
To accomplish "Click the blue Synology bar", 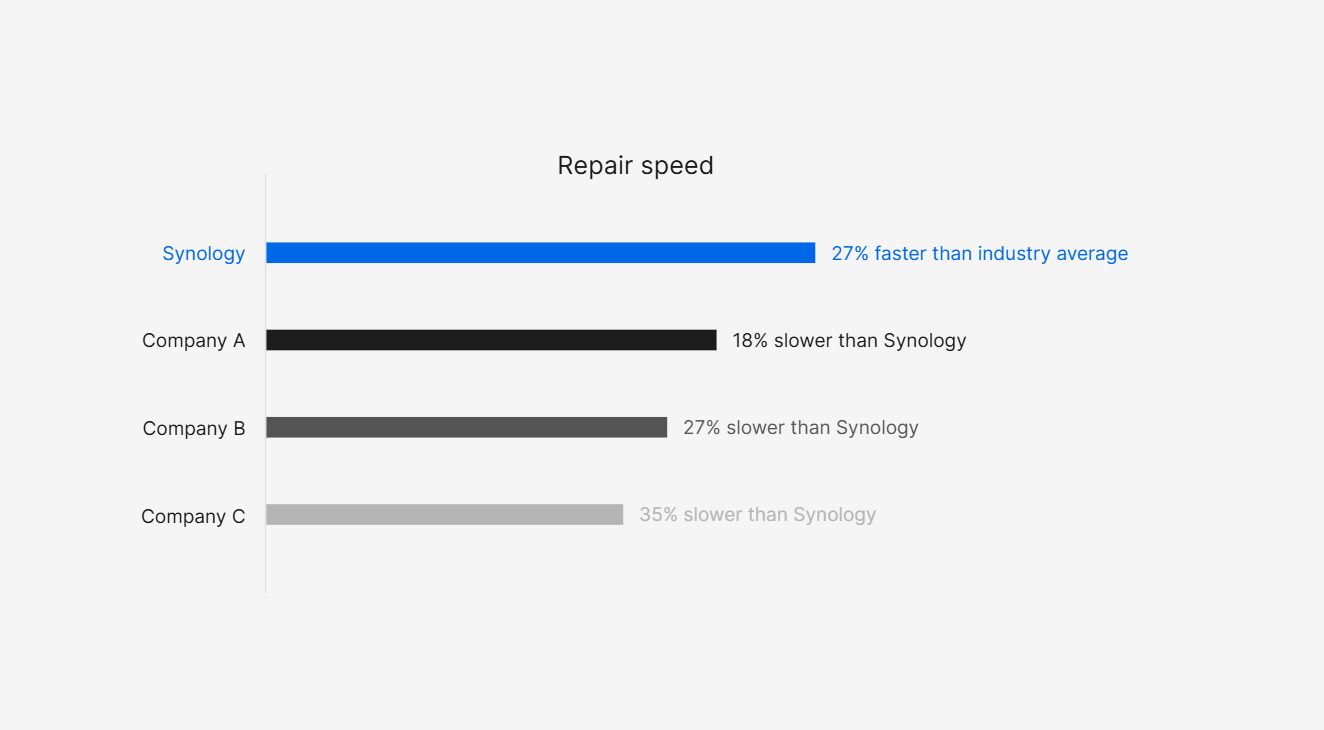I will 540,253.
